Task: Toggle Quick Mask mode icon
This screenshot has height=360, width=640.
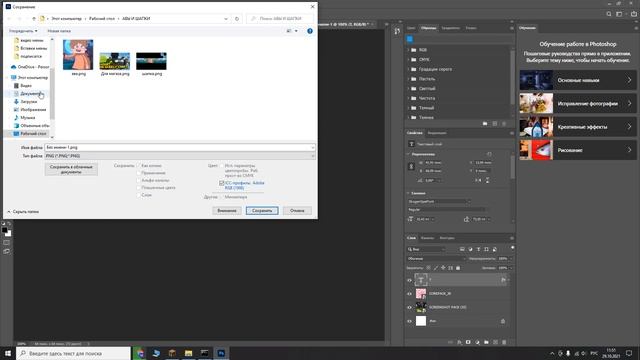Action: coord(7,242)
